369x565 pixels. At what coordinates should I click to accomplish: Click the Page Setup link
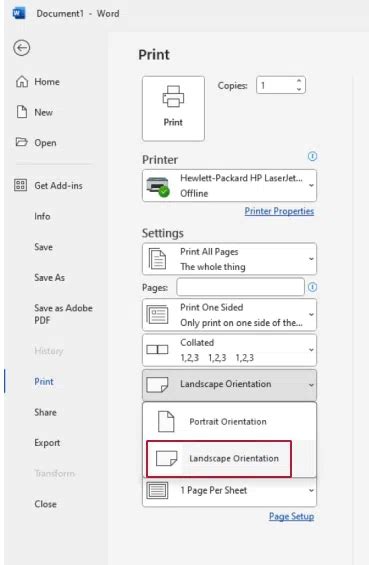click(x=292, y=516)
